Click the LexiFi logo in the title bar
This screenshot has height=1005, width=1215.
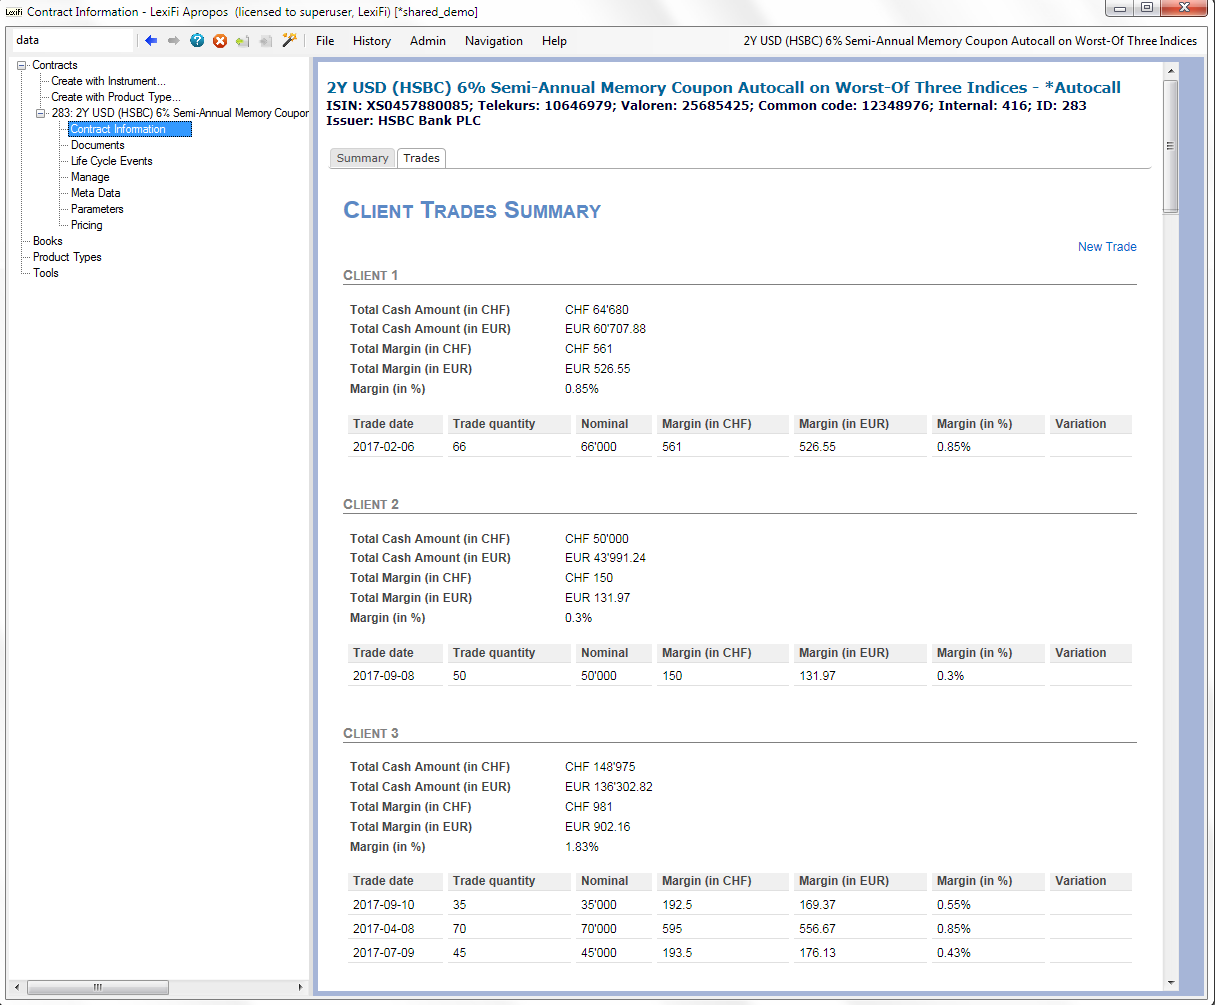coord(14,12)
